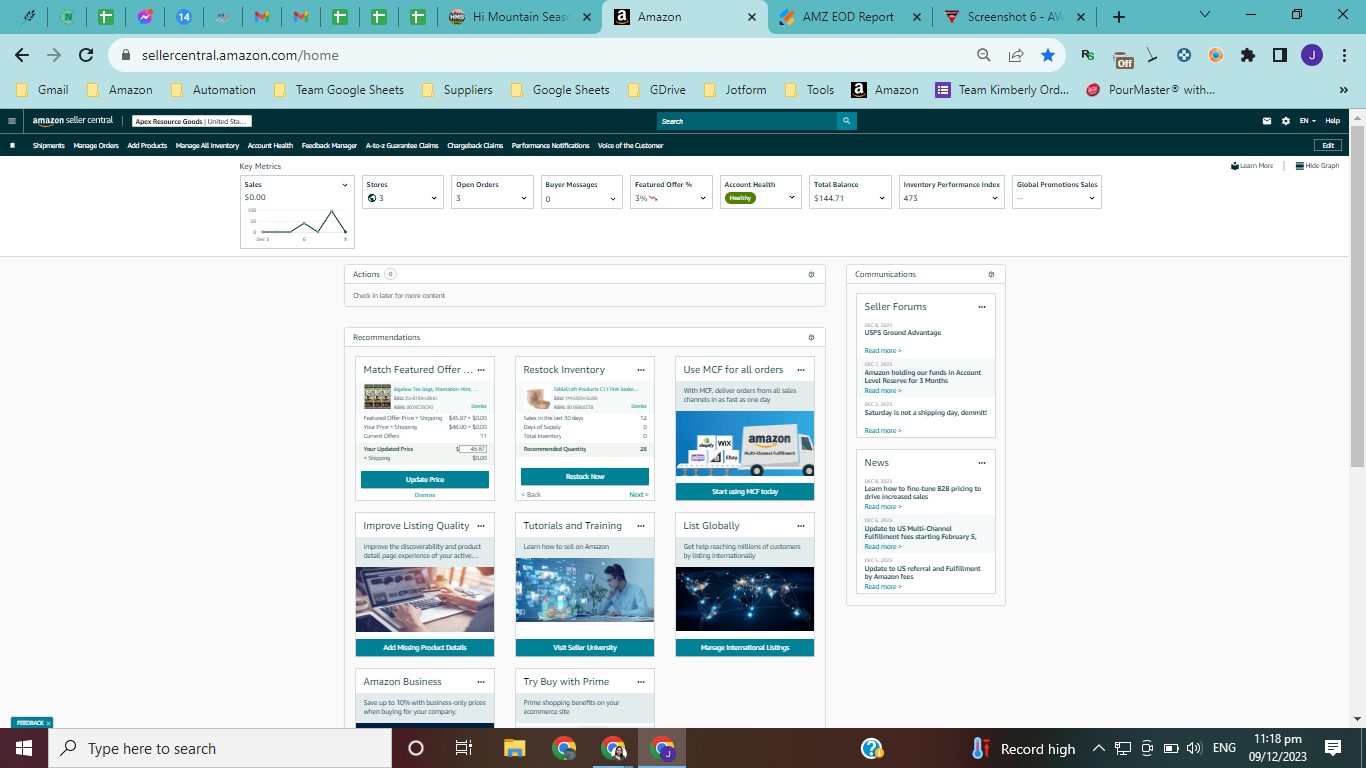Click the Edit favorites bar button

[x=1328, y=146]
